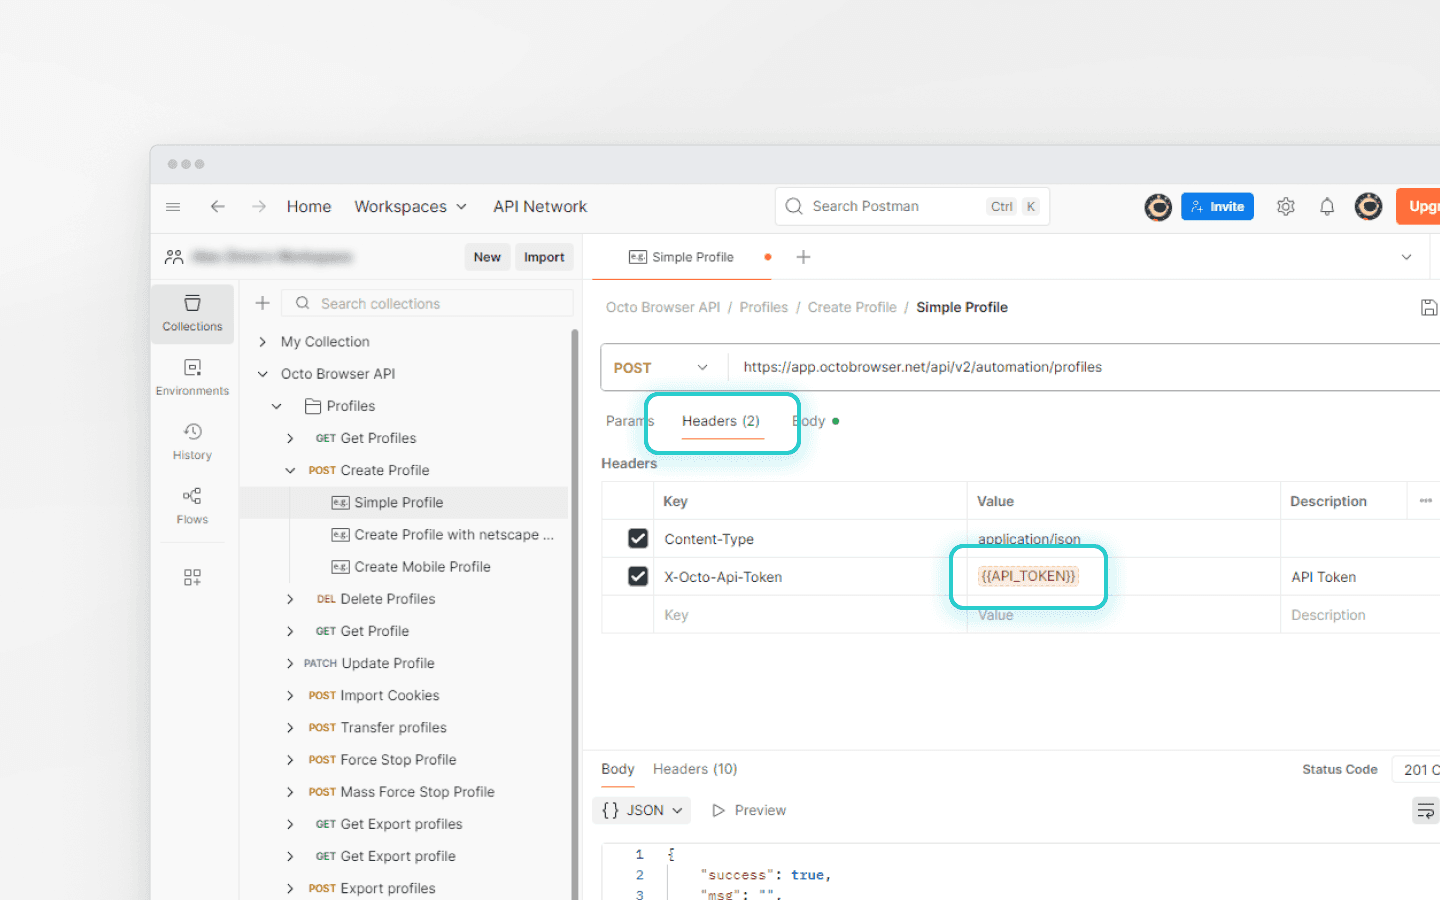Screen dimensions: 1440x900
Task: Switch to the response Headers (10) tab
Action: [695, 769]
